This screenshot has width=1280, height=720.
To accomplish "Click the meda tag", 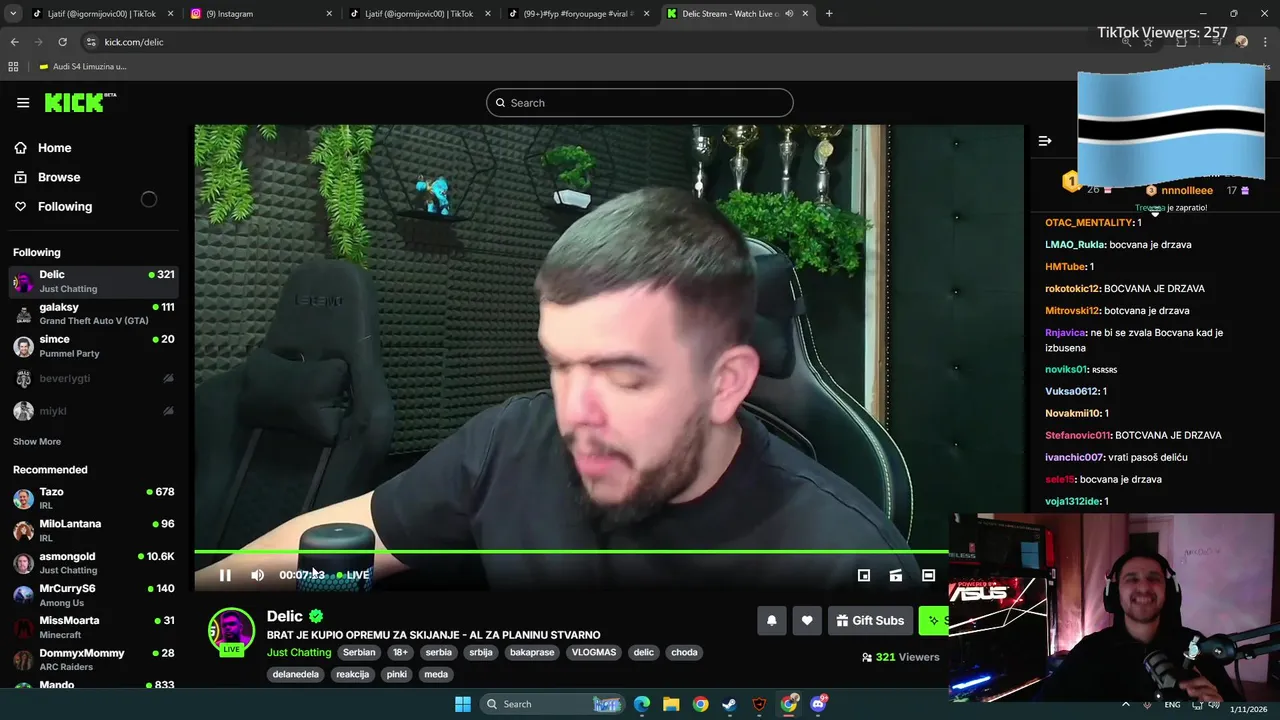I will [436, 674].
